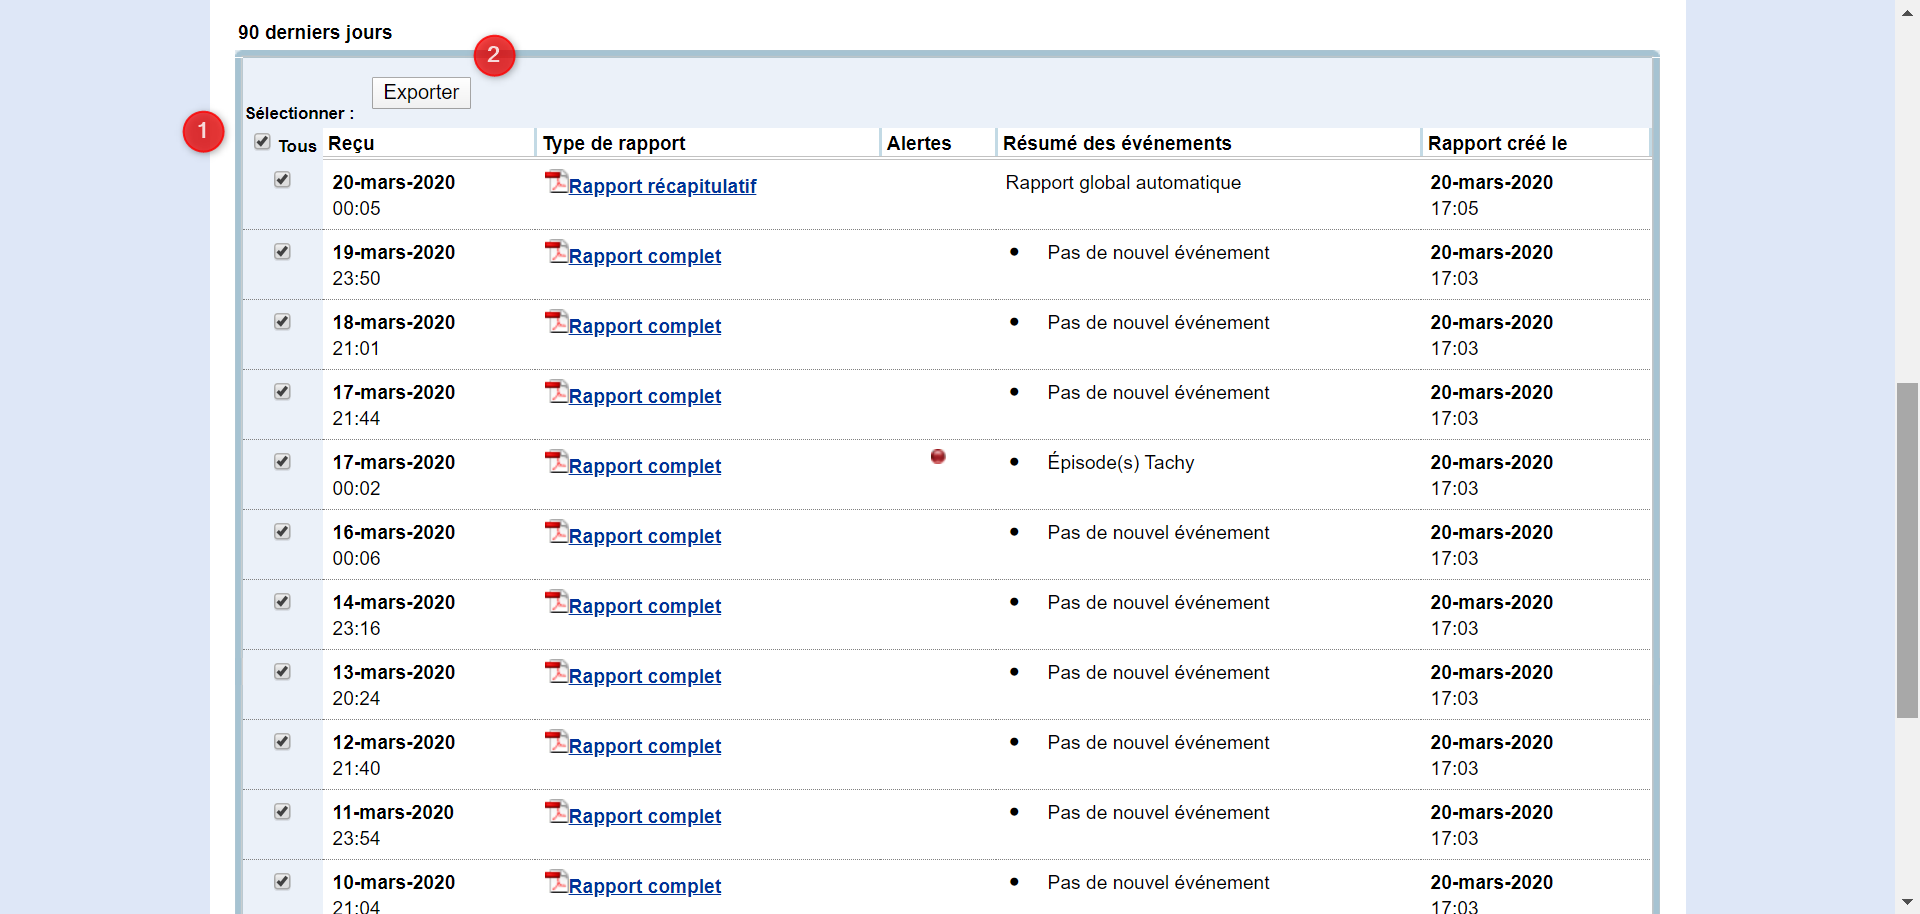Click PDF icon for 11-mars-2020 report
Viewport: 1920px width, 914px height.
tap(556, 812)
